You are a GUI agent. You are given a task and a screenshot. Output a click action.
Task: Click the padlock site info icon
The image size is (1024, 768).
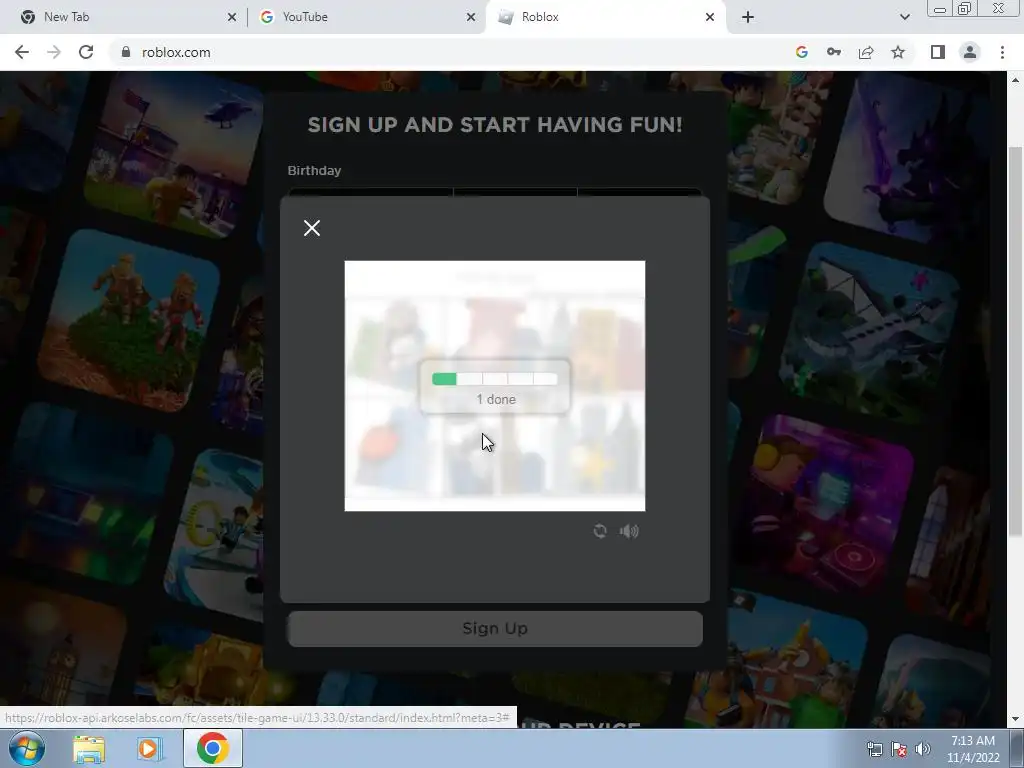[x=126, y=52]
